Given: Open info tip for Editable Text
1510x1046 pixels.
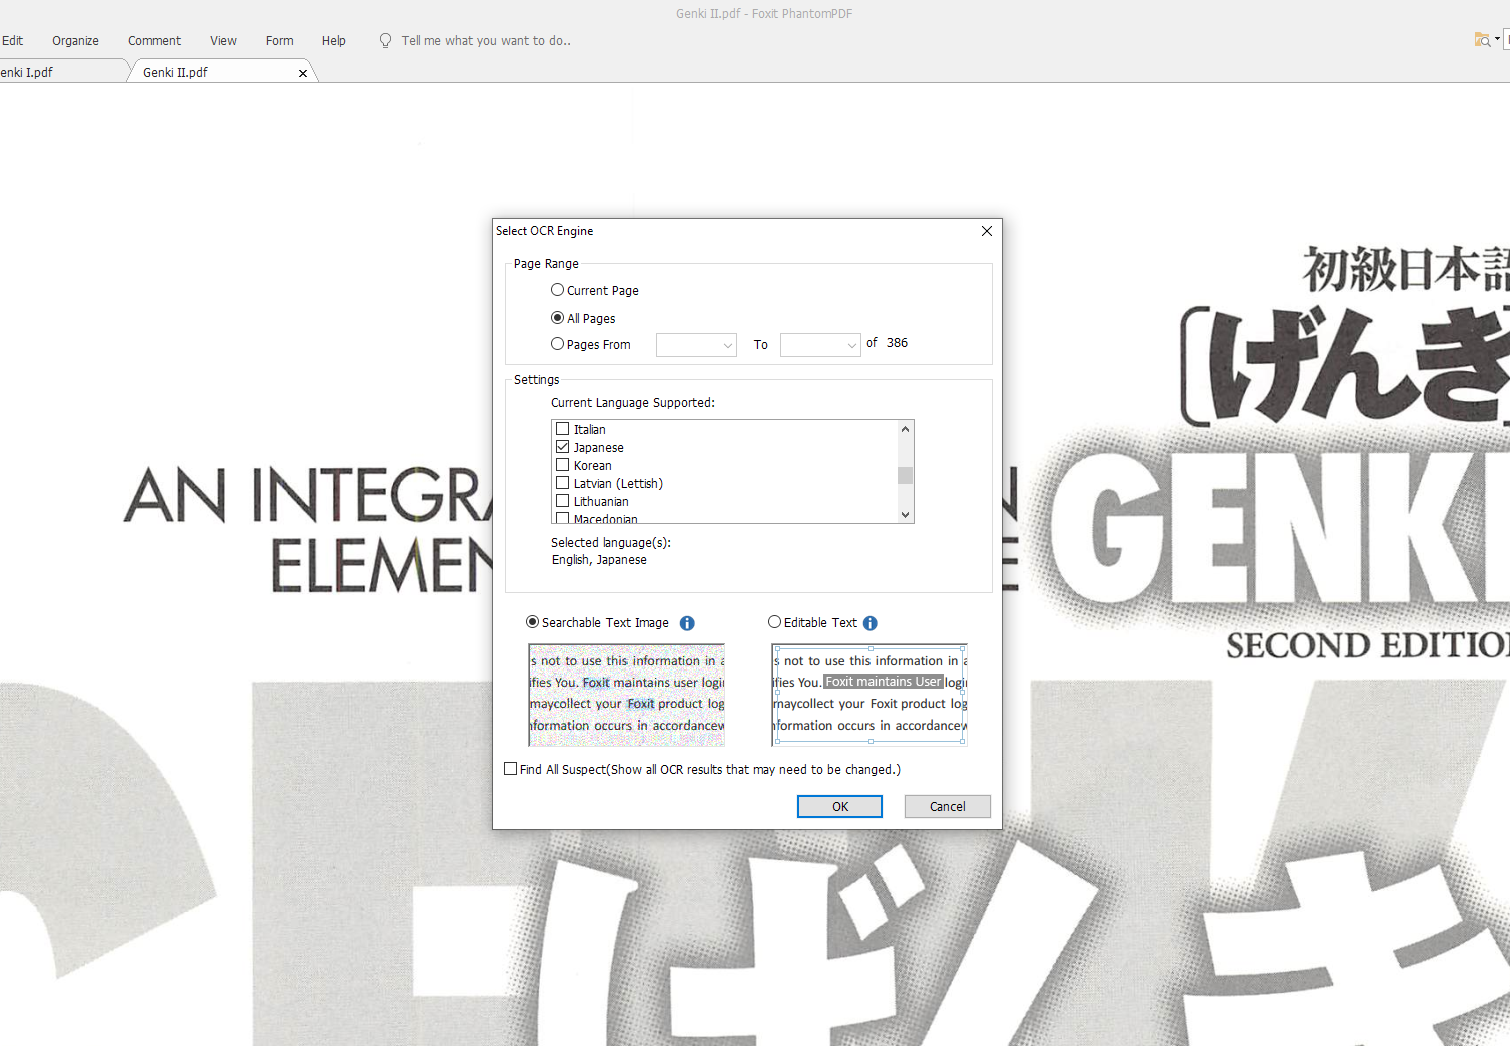Looking at the screenshot, I should click(x=870, y=623).
